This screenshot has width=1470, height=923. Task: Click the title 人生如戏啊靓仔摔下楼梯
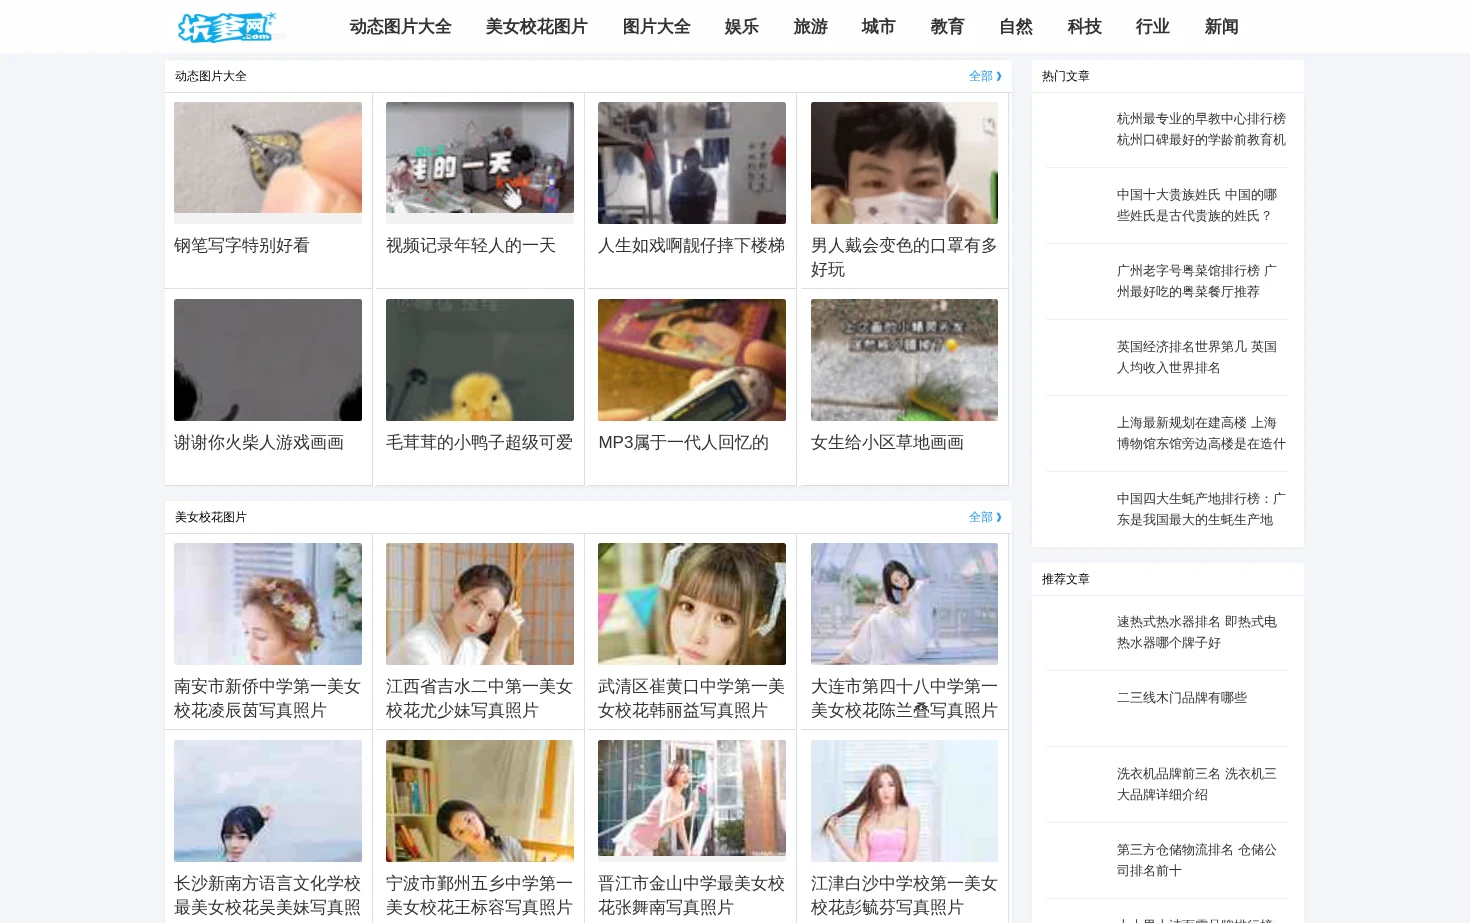691,245
